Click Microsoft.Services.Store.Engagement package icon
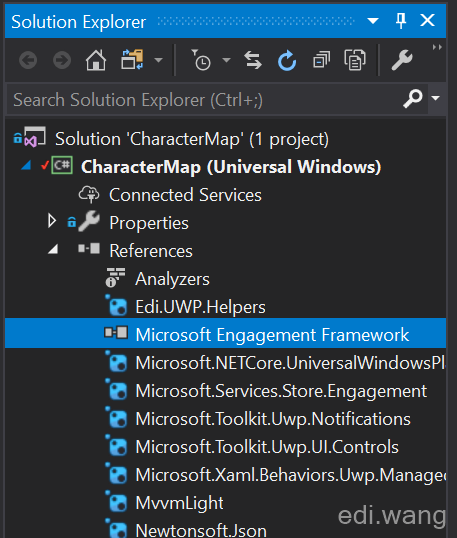Viewport: 457px width, 538px height. 116,389
